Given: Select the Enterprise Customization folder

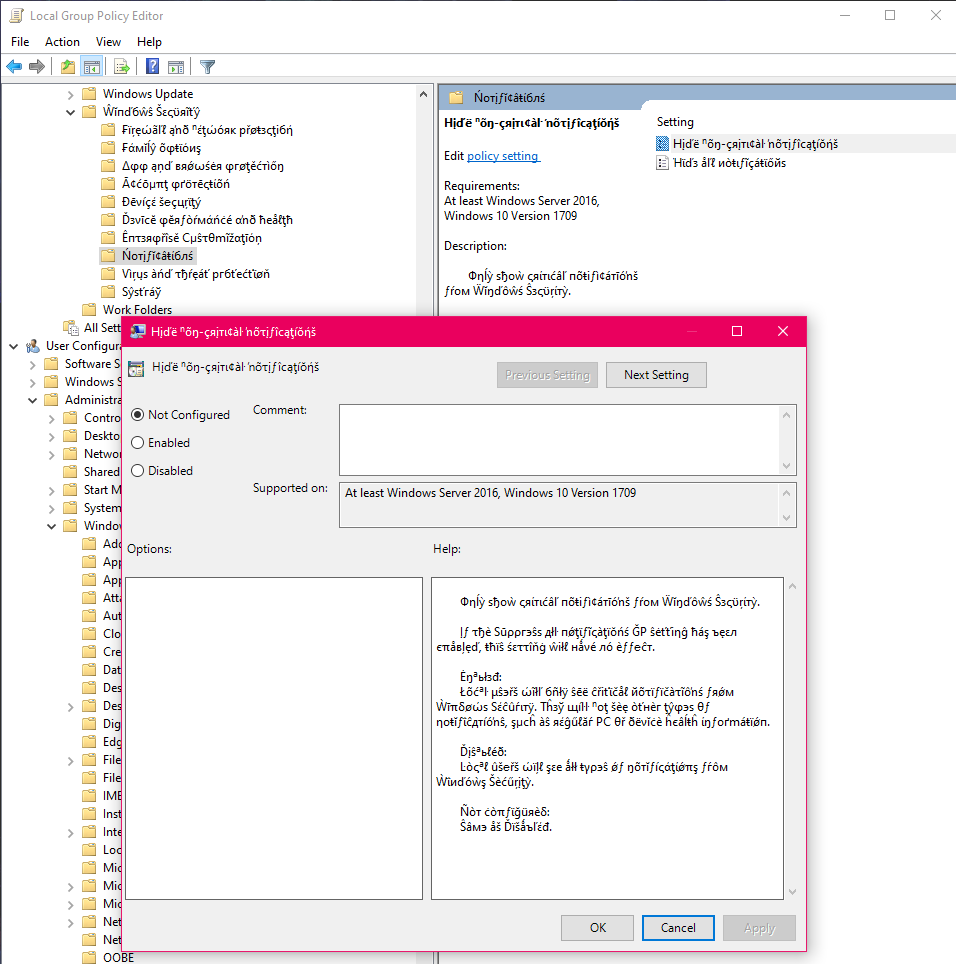Looking at the screenshot, I should [182, 237].
